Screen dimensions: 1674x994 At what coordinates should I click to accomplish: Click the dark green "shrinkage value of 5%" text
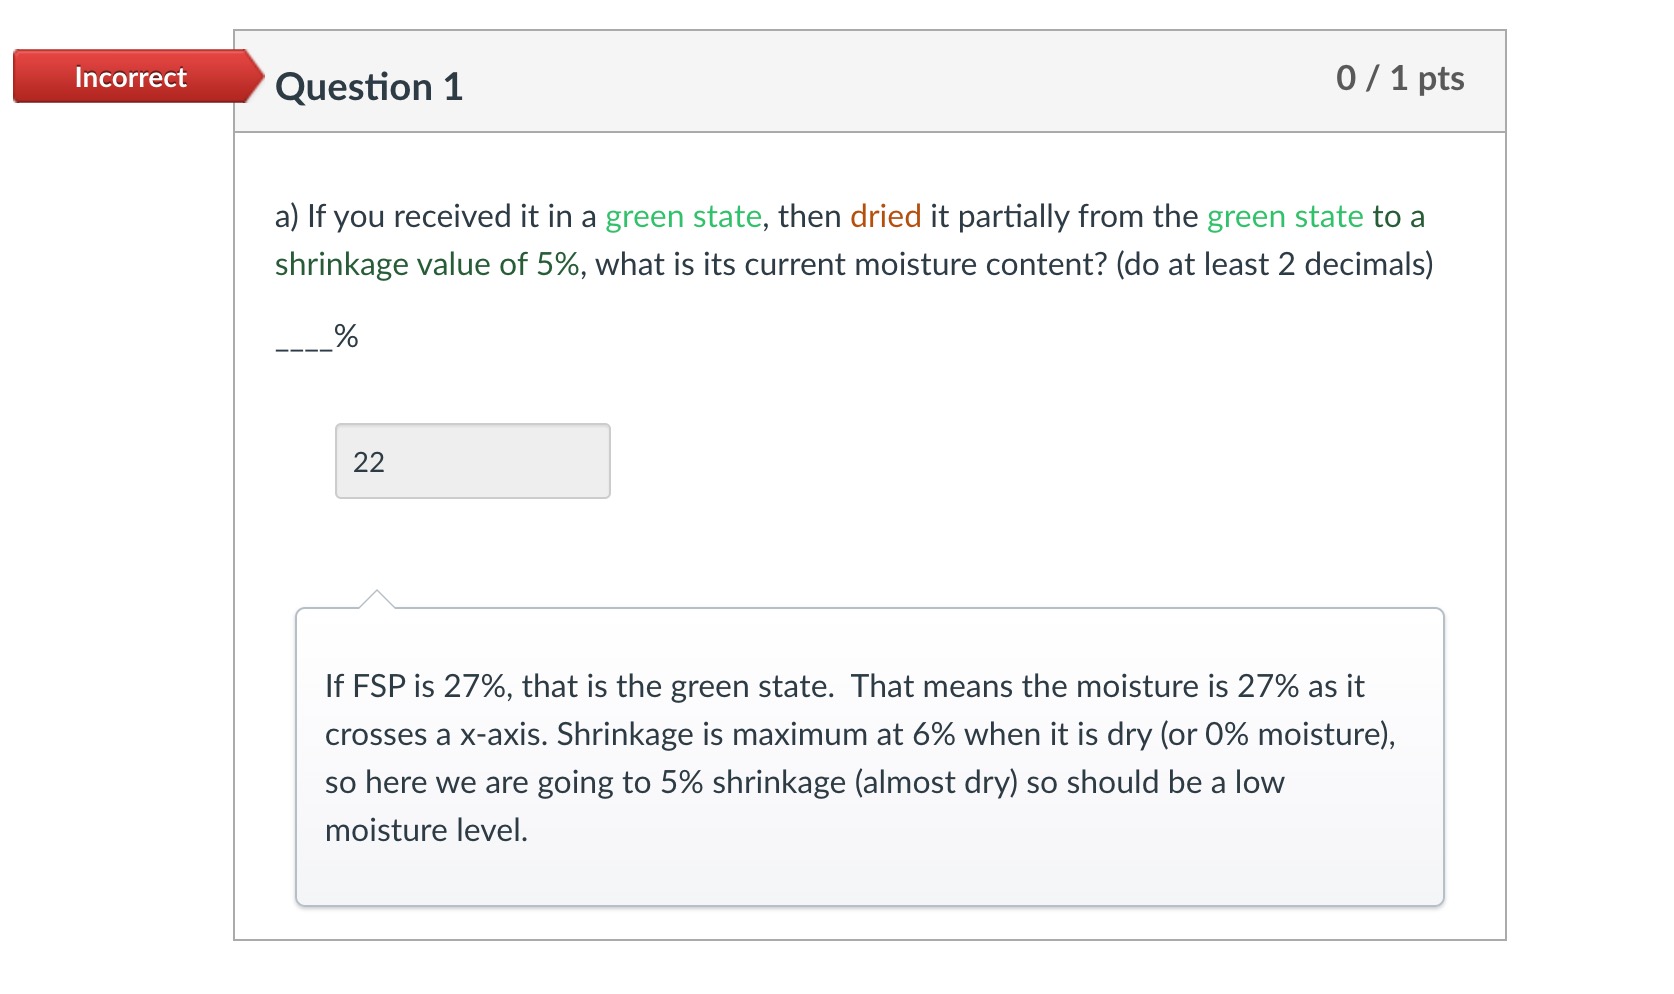pyautogui.click(x=427, y=264)
